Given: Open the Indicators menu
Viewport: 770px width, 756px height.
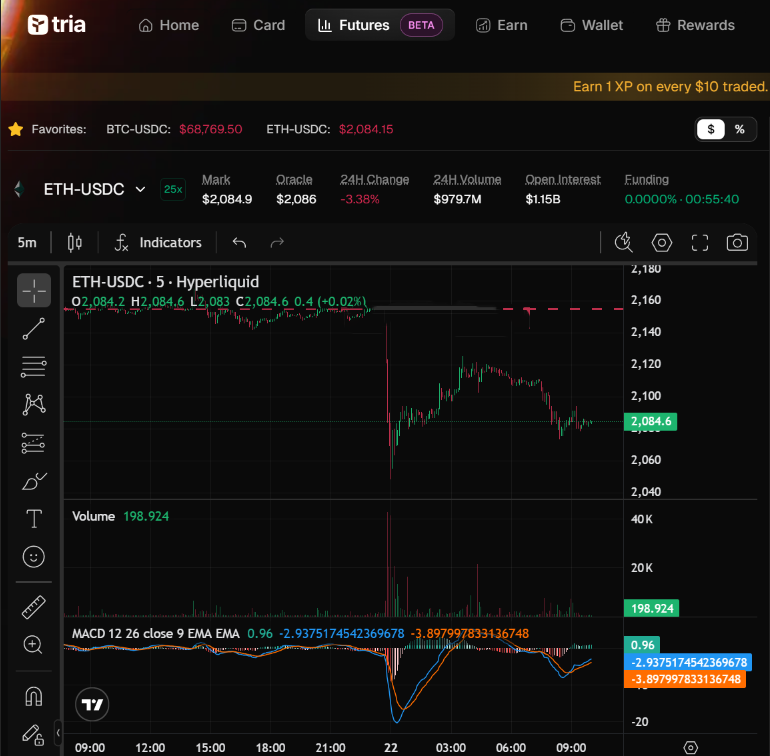Looking at the screenshot, I should pyautogui.click(x=158, y=243).
